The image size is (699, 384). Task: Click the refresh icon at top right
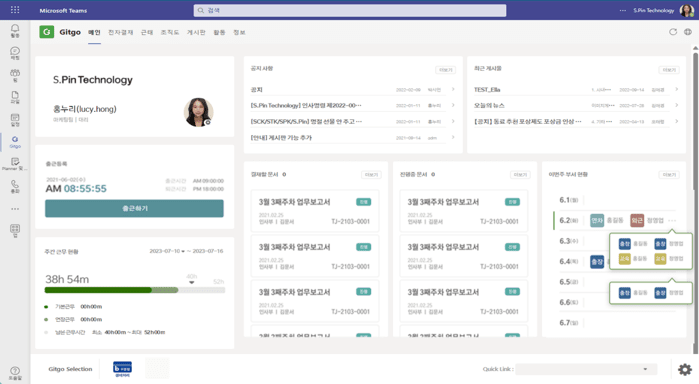point(673,32)
